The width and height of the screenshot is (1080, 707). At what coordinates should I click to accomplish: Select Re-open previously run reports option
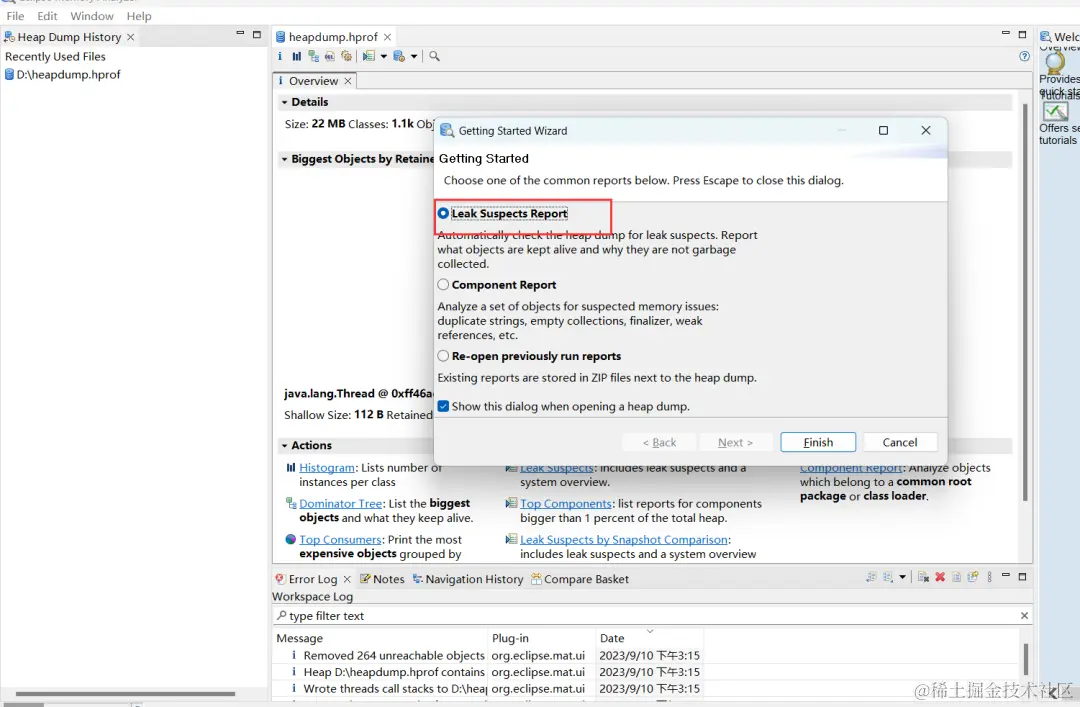coord(443,356)
